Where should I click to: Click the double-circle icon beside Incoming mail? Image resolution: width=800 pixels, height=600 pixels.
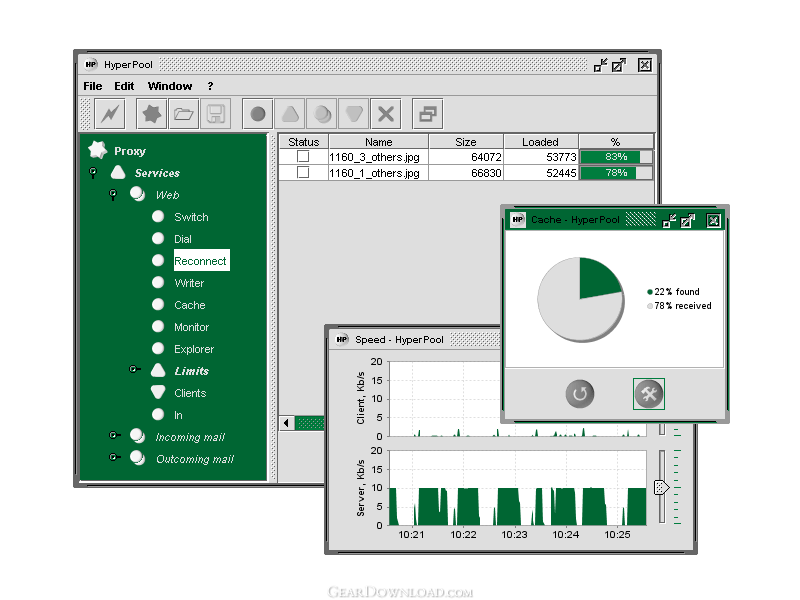(137, 436)
